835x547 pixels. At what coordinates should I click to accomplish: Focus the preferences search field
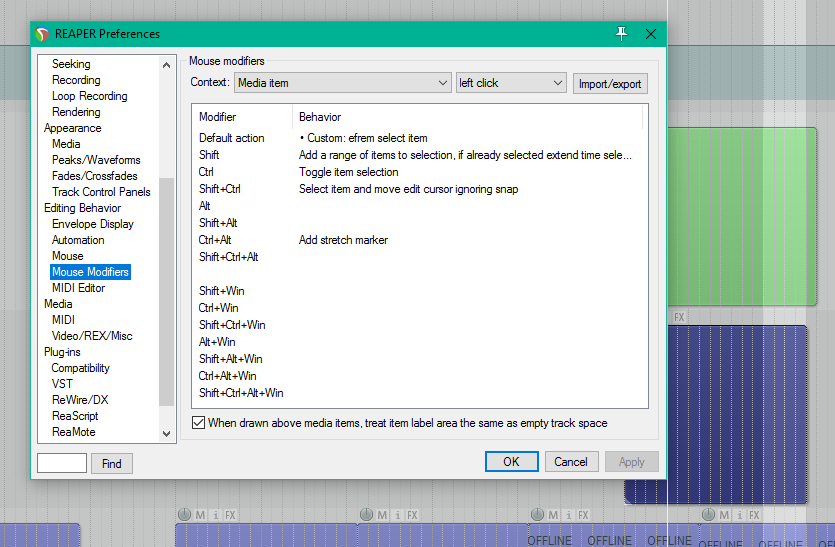pyautogui.click(x=62, y=463)
